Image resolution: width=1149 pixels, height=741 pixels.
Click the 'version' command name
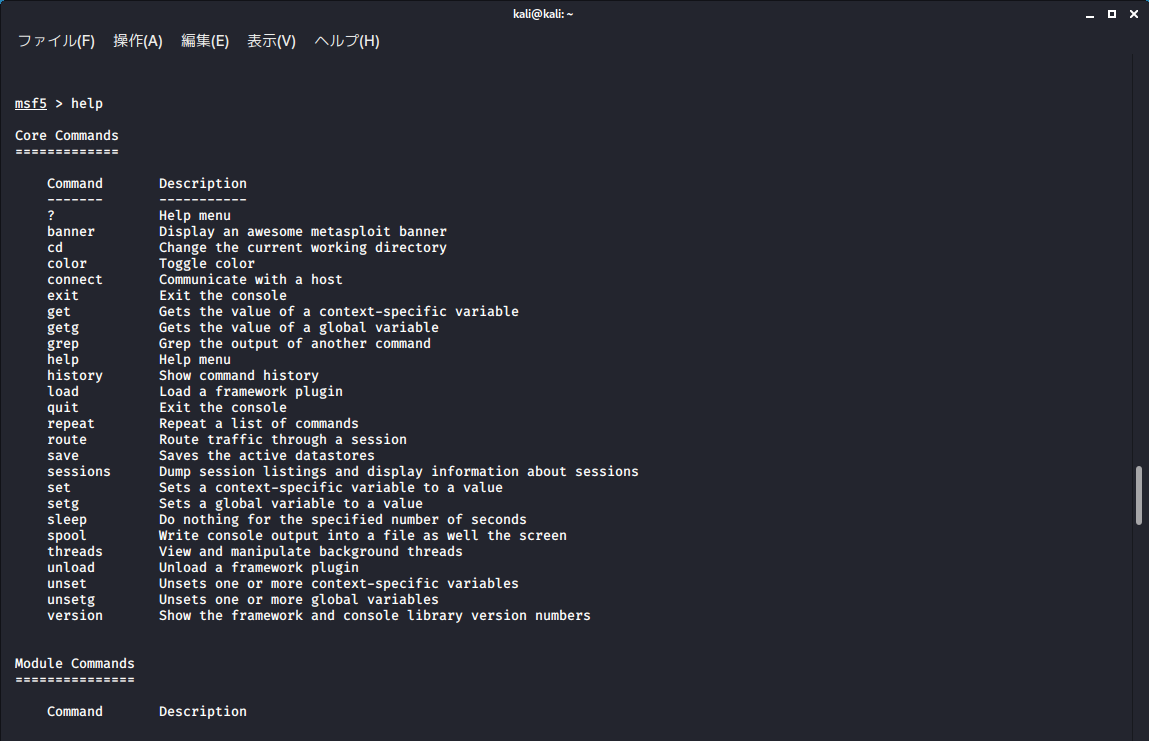75,616
